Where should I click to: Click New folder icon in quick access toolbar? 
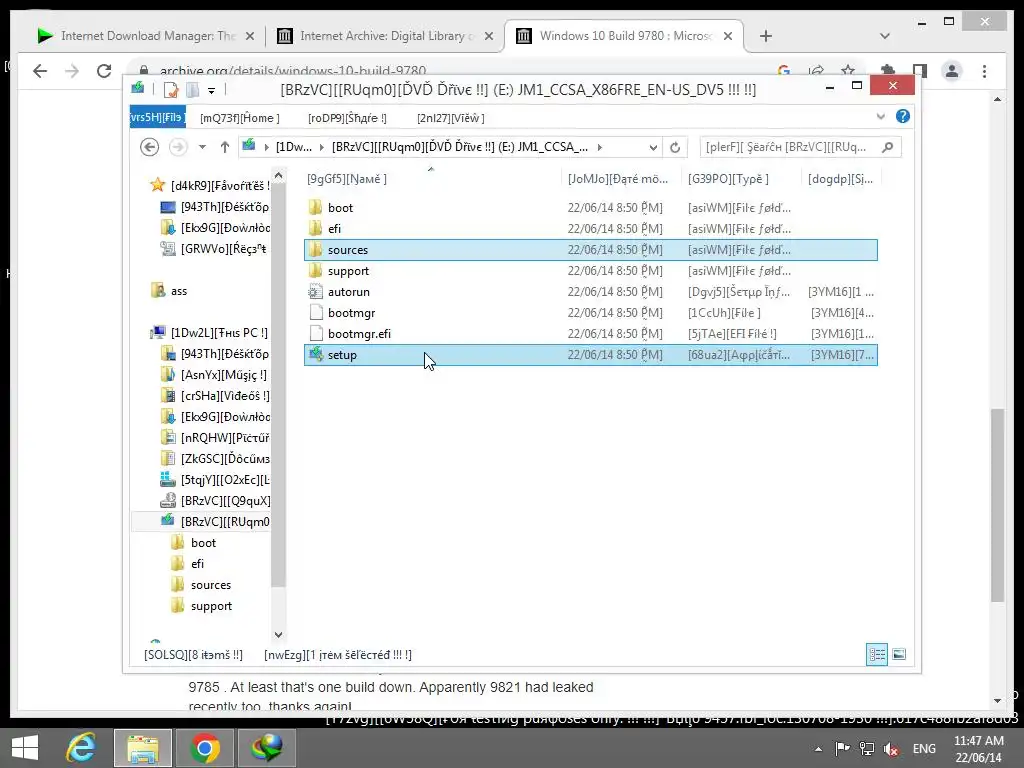[x=193, y=90]
